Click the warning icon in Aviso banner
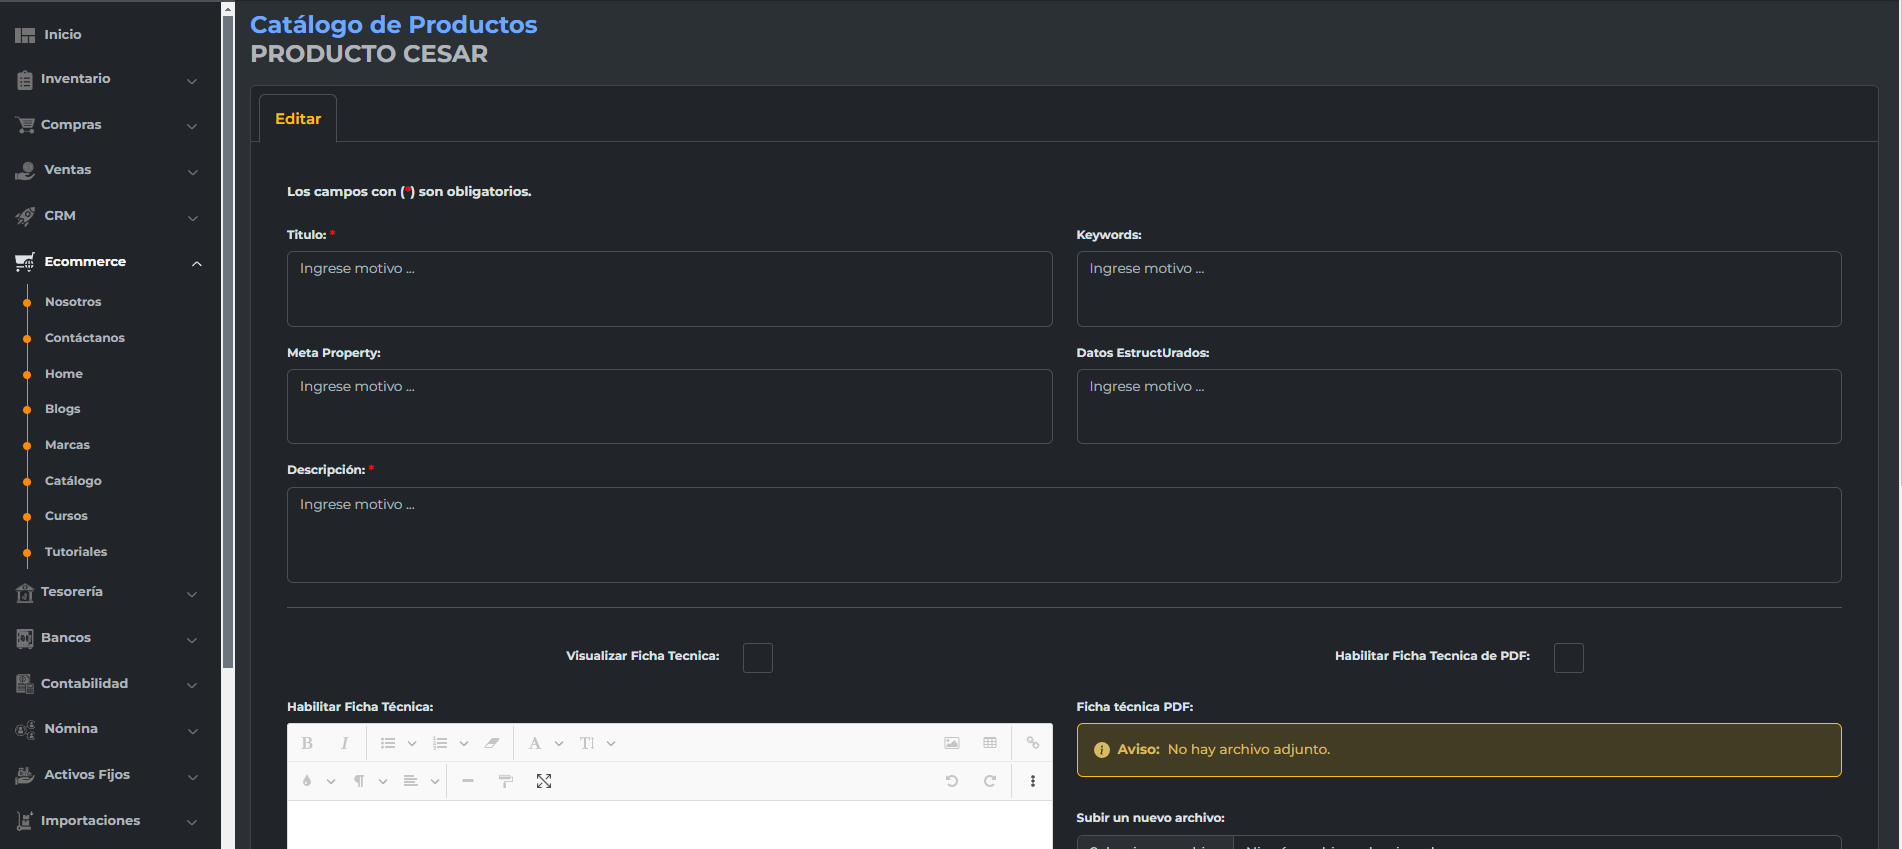The image size is (1902, 849). point(1102,750)
